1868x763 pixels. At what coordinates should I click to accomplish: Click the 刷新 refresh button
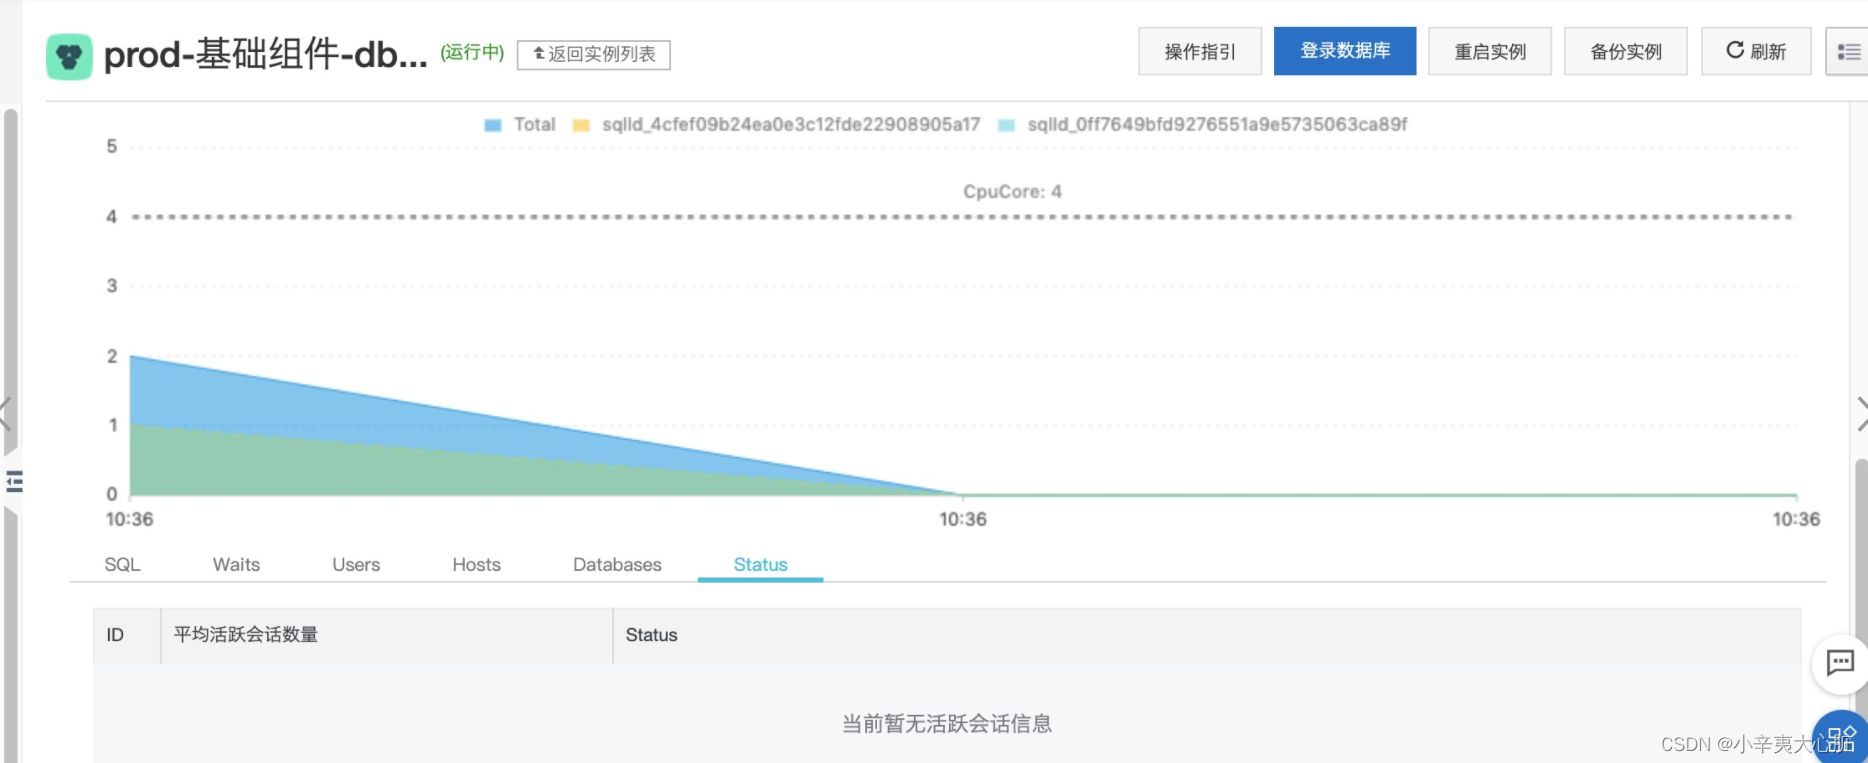coord(1756,51)
